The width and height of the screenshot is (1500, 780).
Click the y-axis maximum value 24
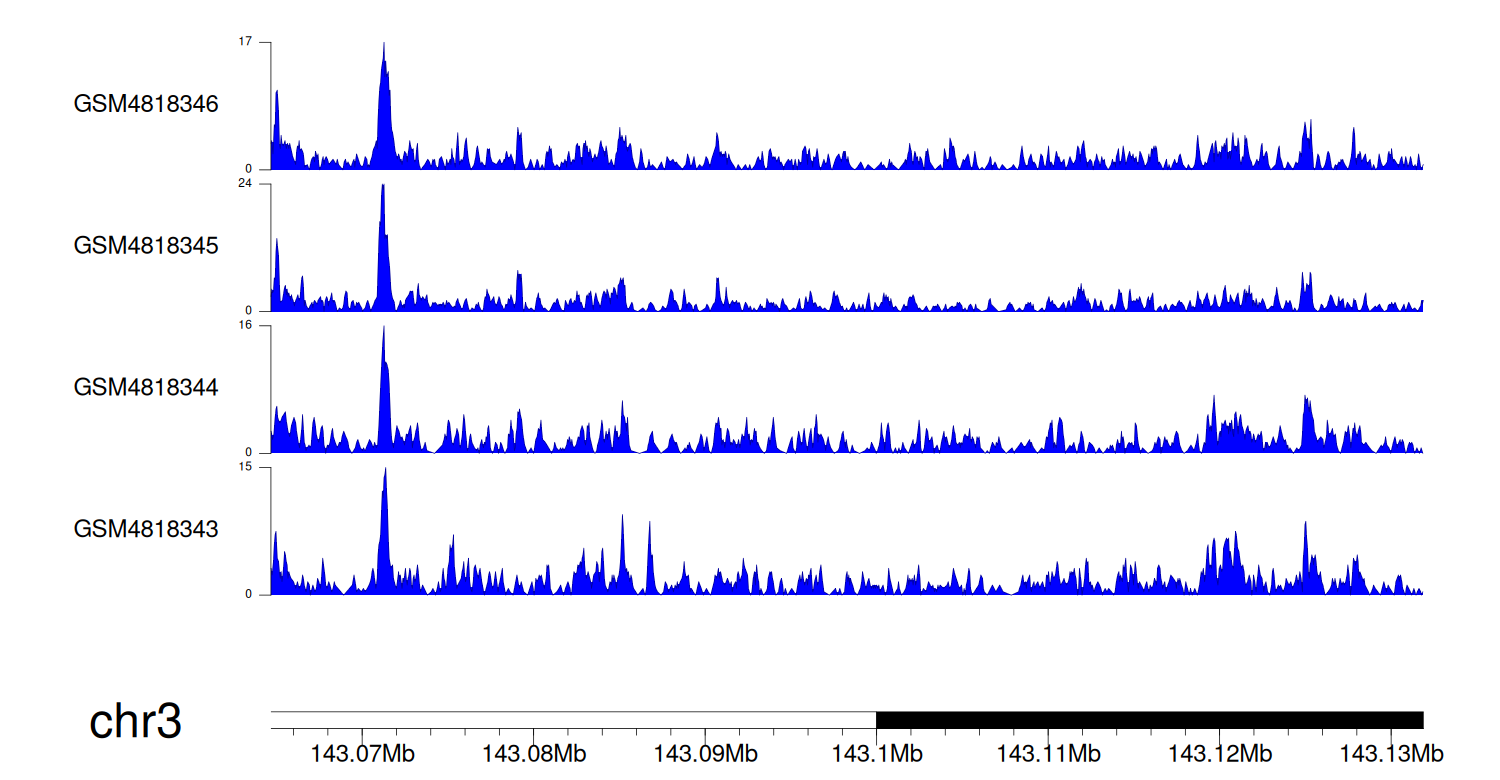pos(246,184)
